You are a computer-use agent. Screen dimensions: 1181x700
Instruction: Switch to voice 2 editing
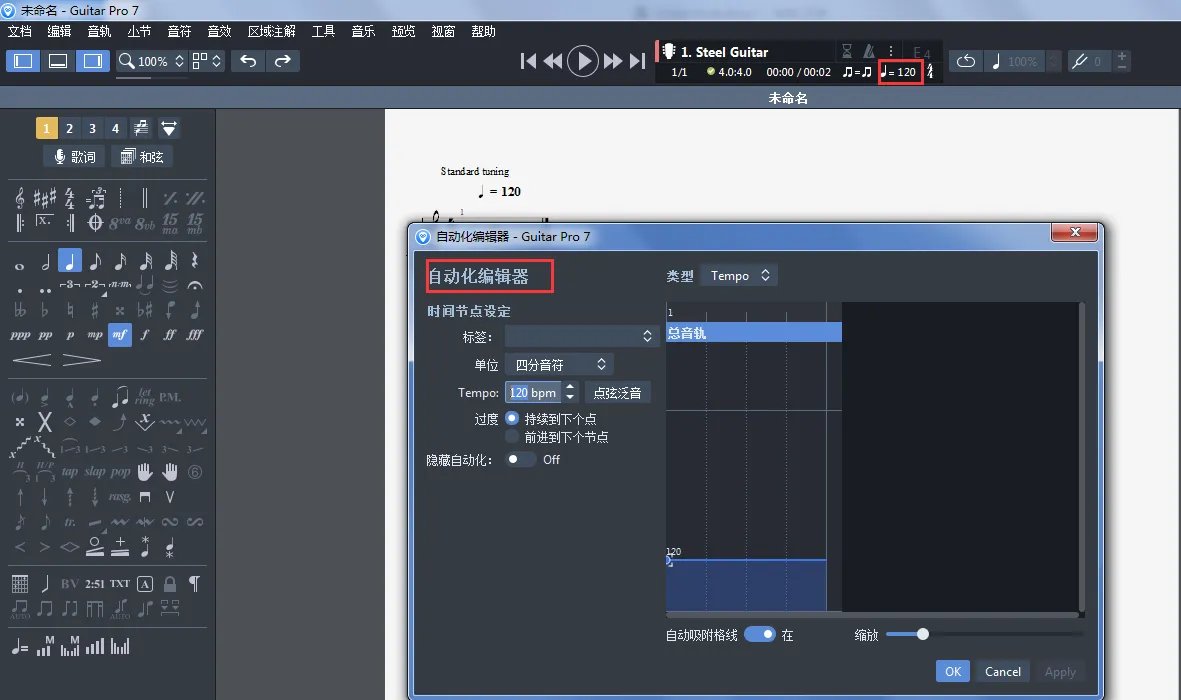click(x=70, y=128)
